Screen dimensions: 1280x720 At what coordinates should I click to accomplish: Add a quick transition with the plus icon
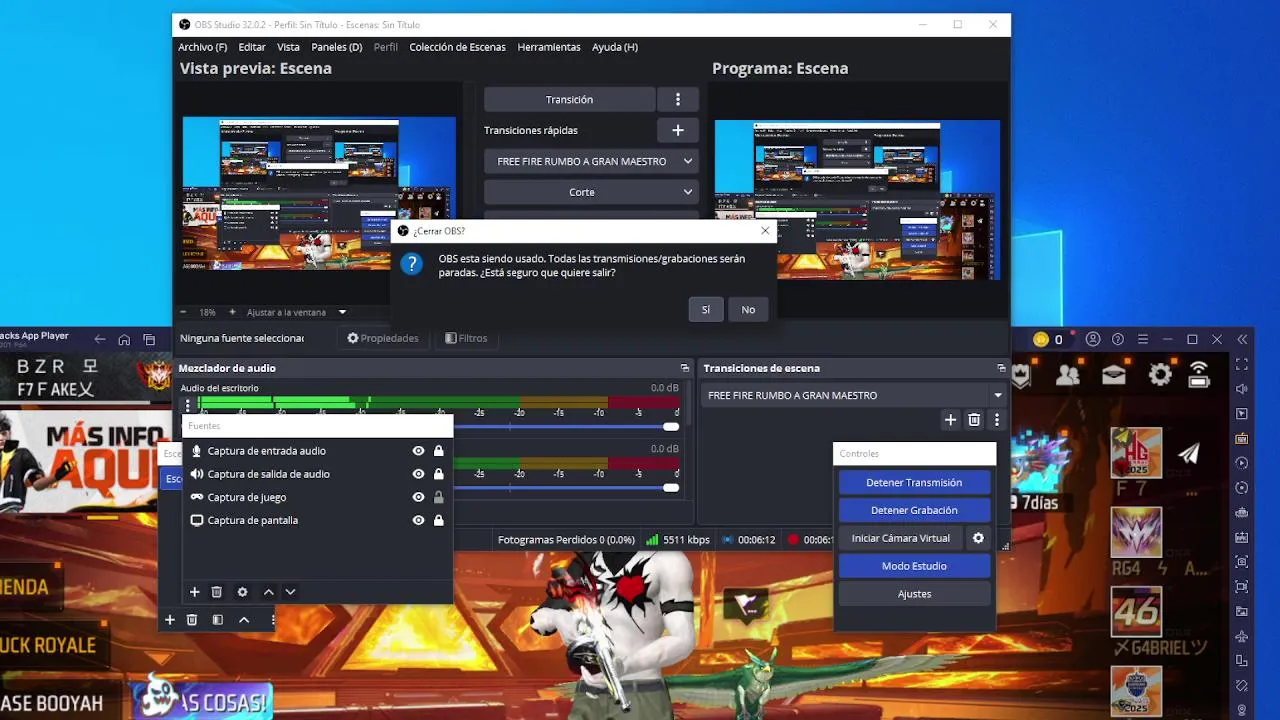click(x=677, y=130)
